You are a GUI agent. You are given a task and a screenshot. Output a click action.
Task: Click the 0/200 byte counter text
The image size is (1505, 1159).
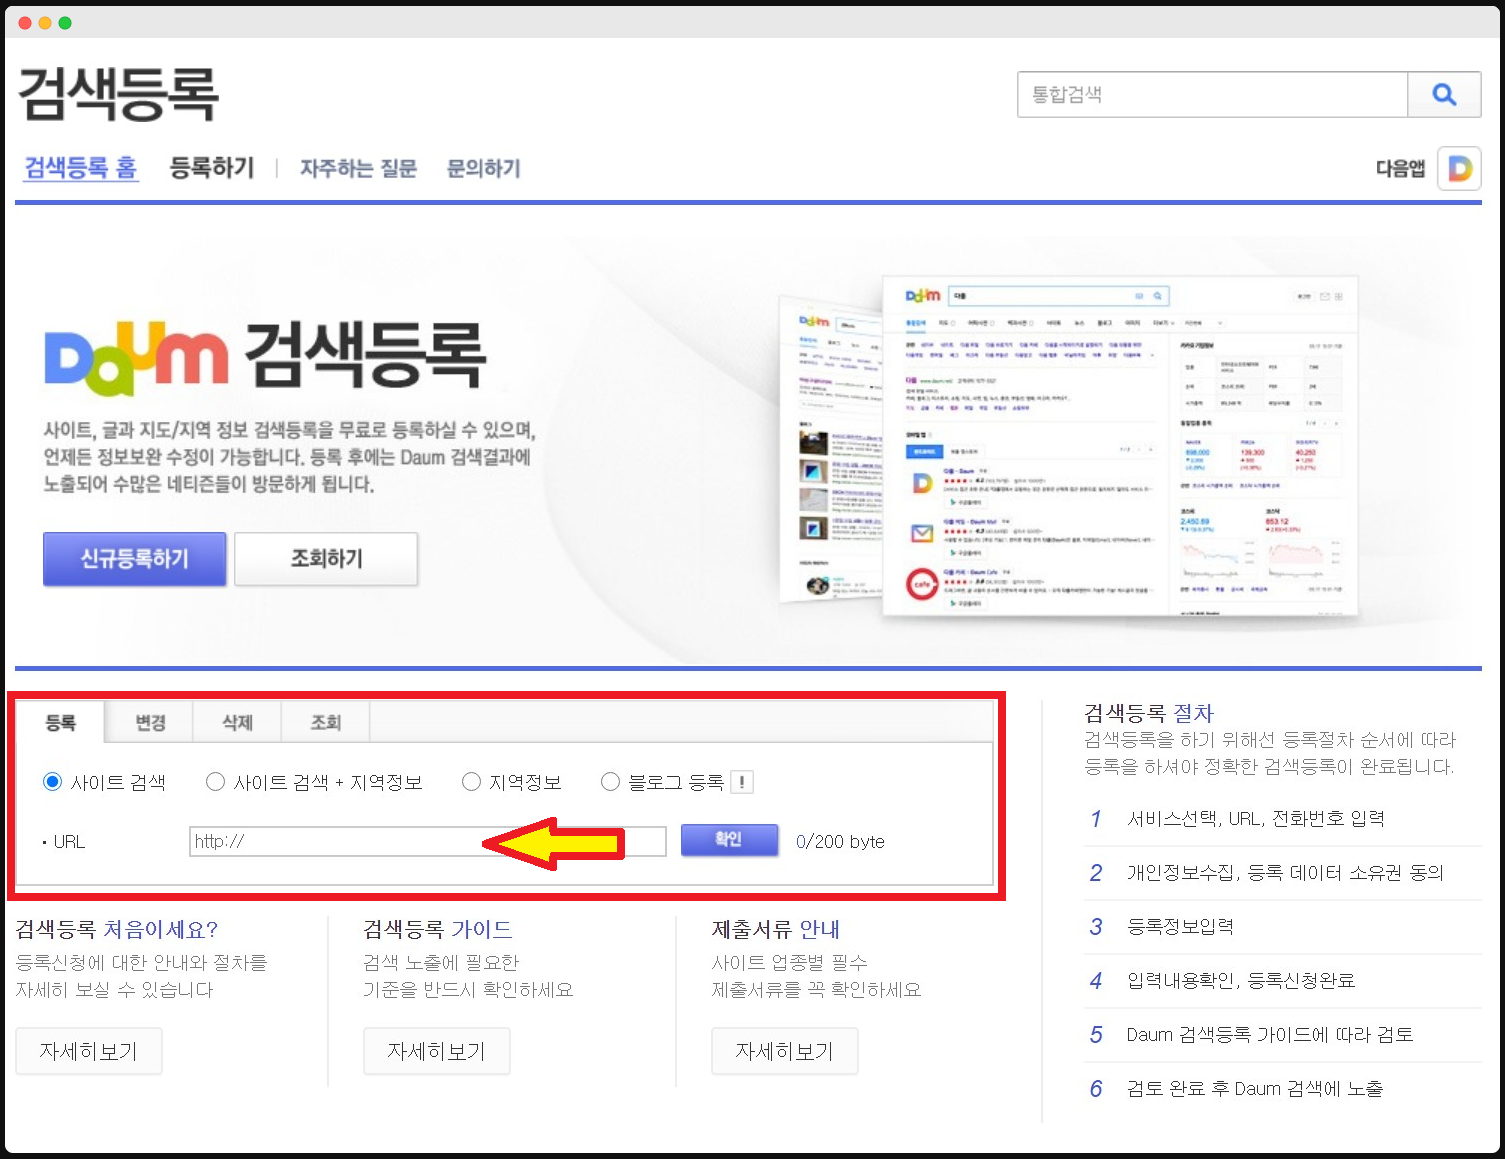tap(840, 842)
